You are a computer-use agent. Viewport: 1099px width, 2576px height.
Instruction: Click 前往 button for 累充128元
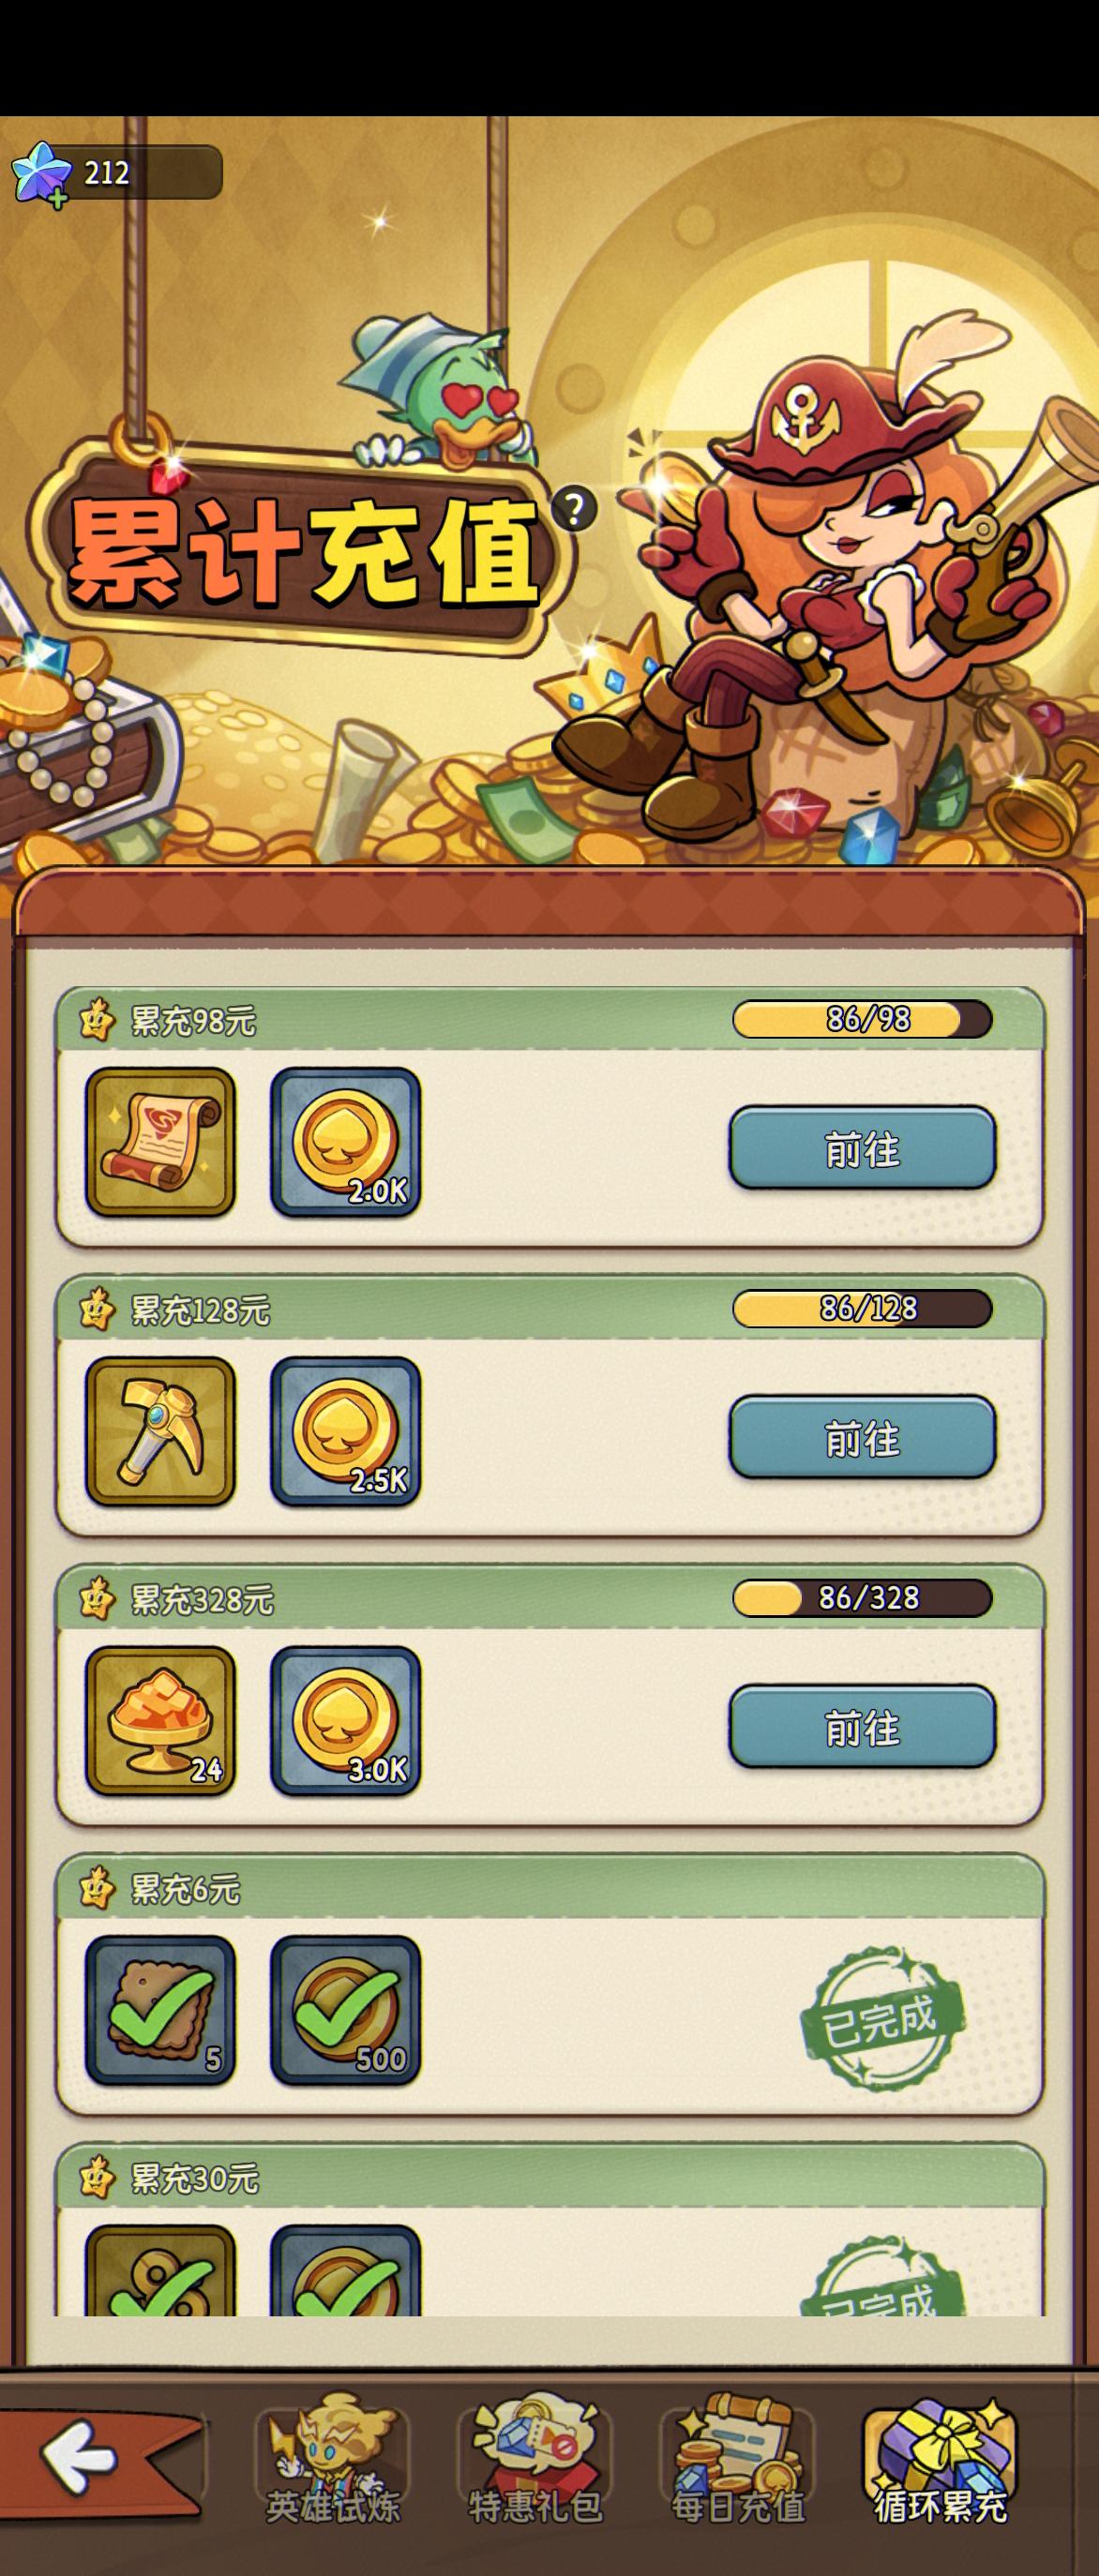click(862, 1437)
